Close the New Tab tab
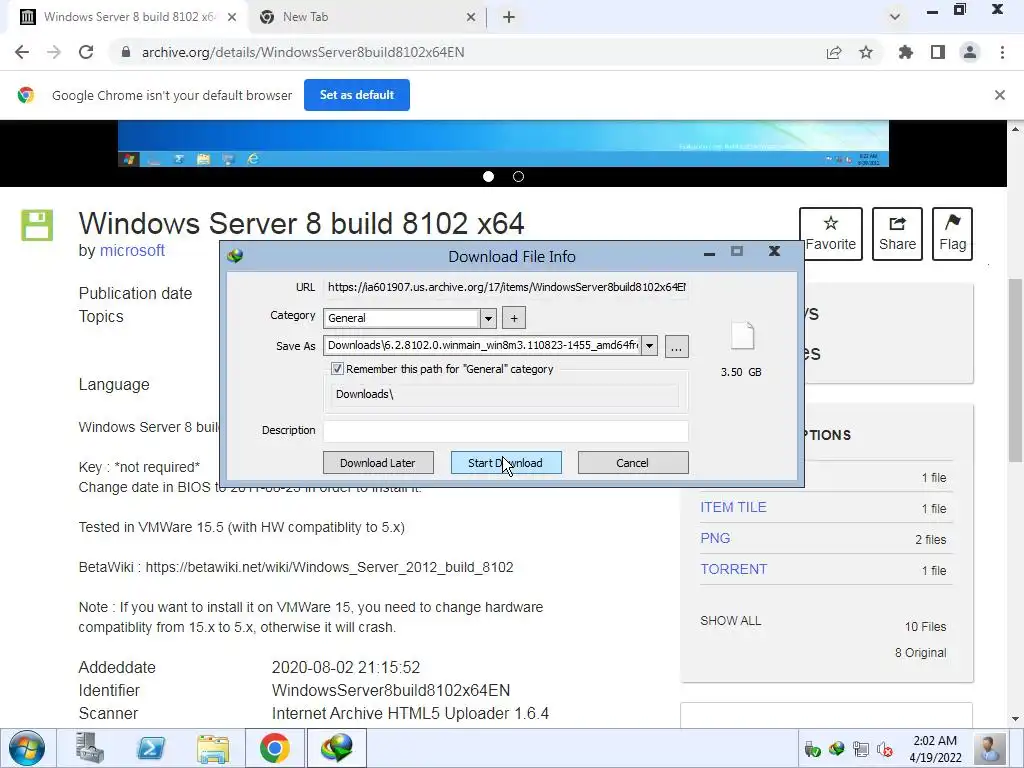This screenshot has width=1024, height=768. click(x=471, y=17)
